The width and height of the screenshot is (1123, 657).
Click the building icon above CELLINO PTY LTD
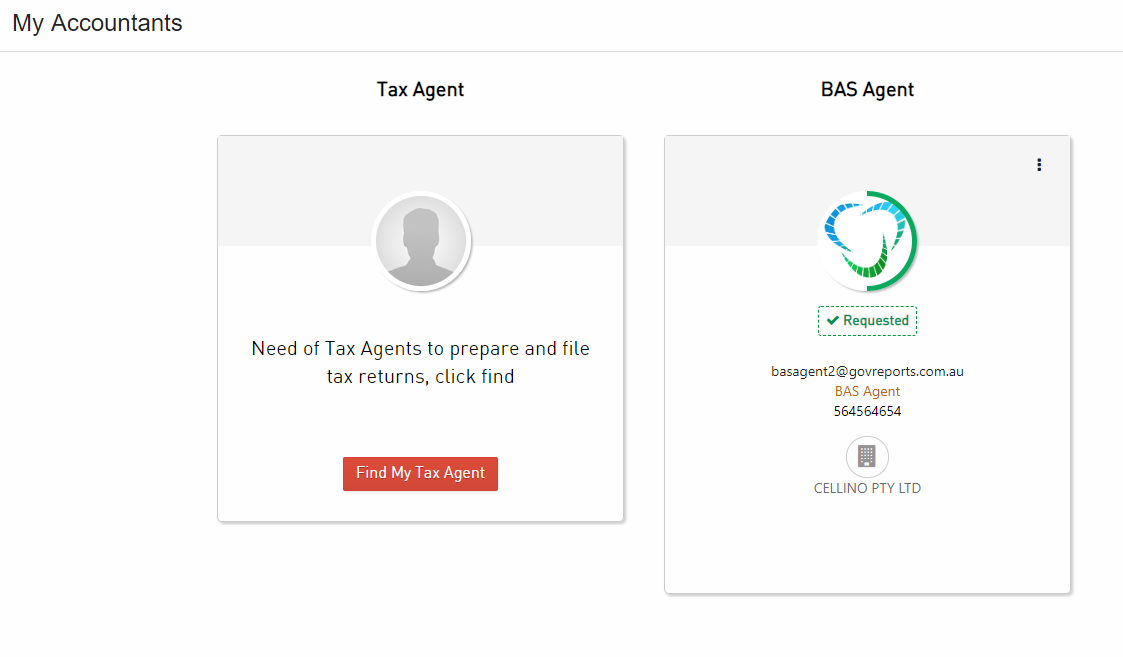(867, 456)
